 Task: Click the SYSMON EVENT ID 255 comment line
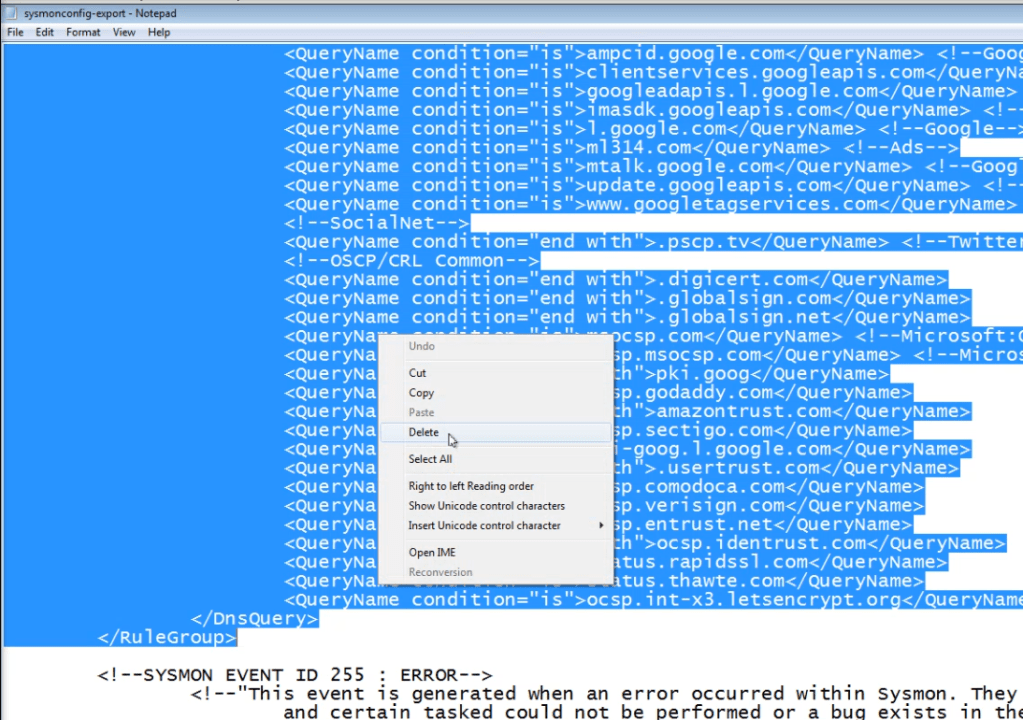coord(294,675)
